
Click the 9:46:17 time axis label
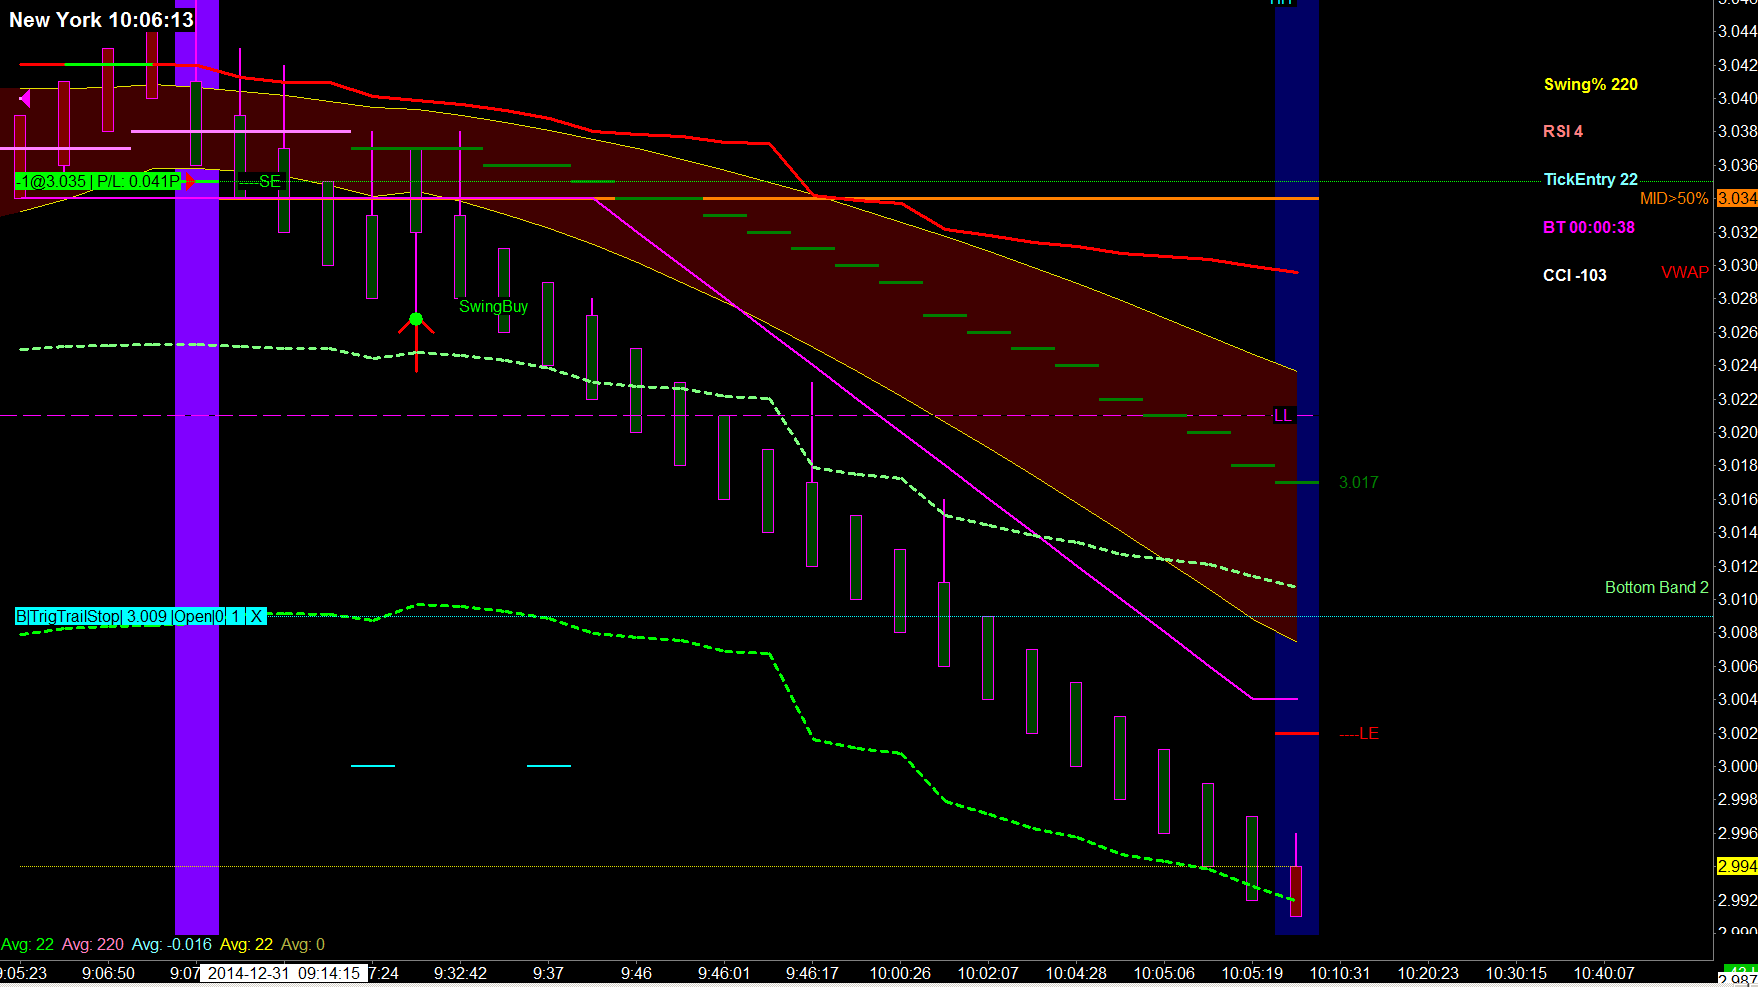[x=812, y=973]
